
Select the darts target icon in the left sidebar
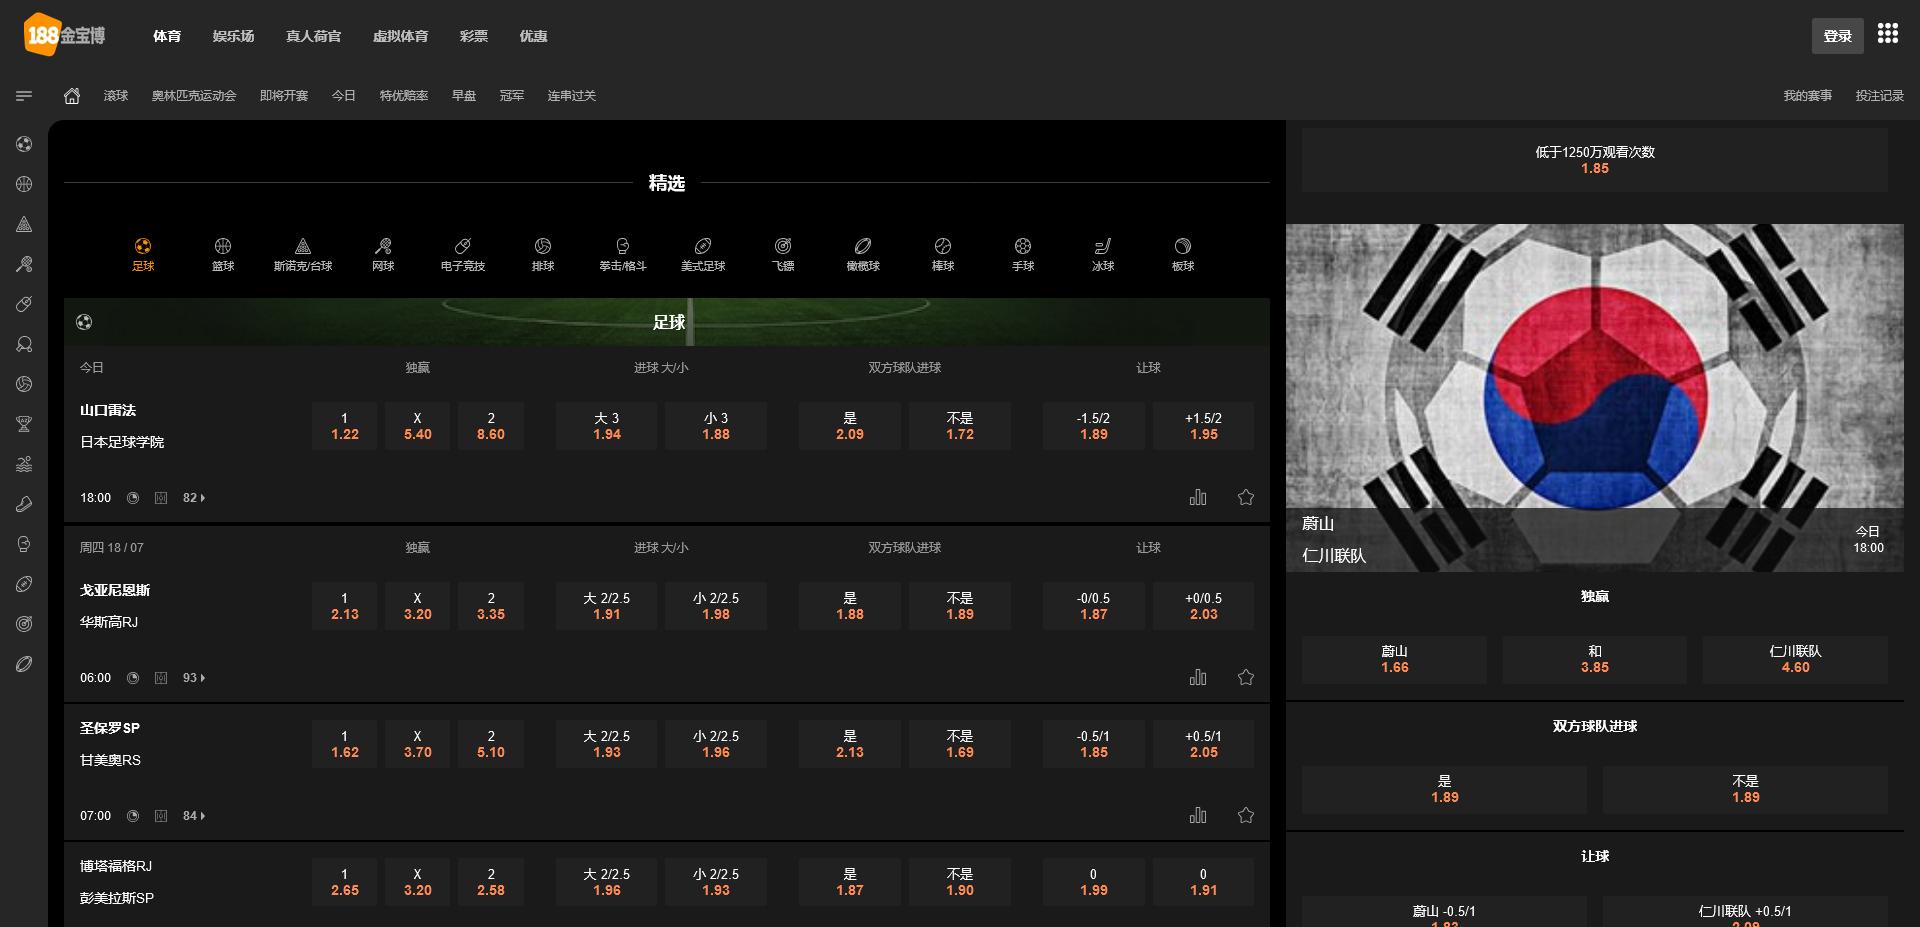24,624
